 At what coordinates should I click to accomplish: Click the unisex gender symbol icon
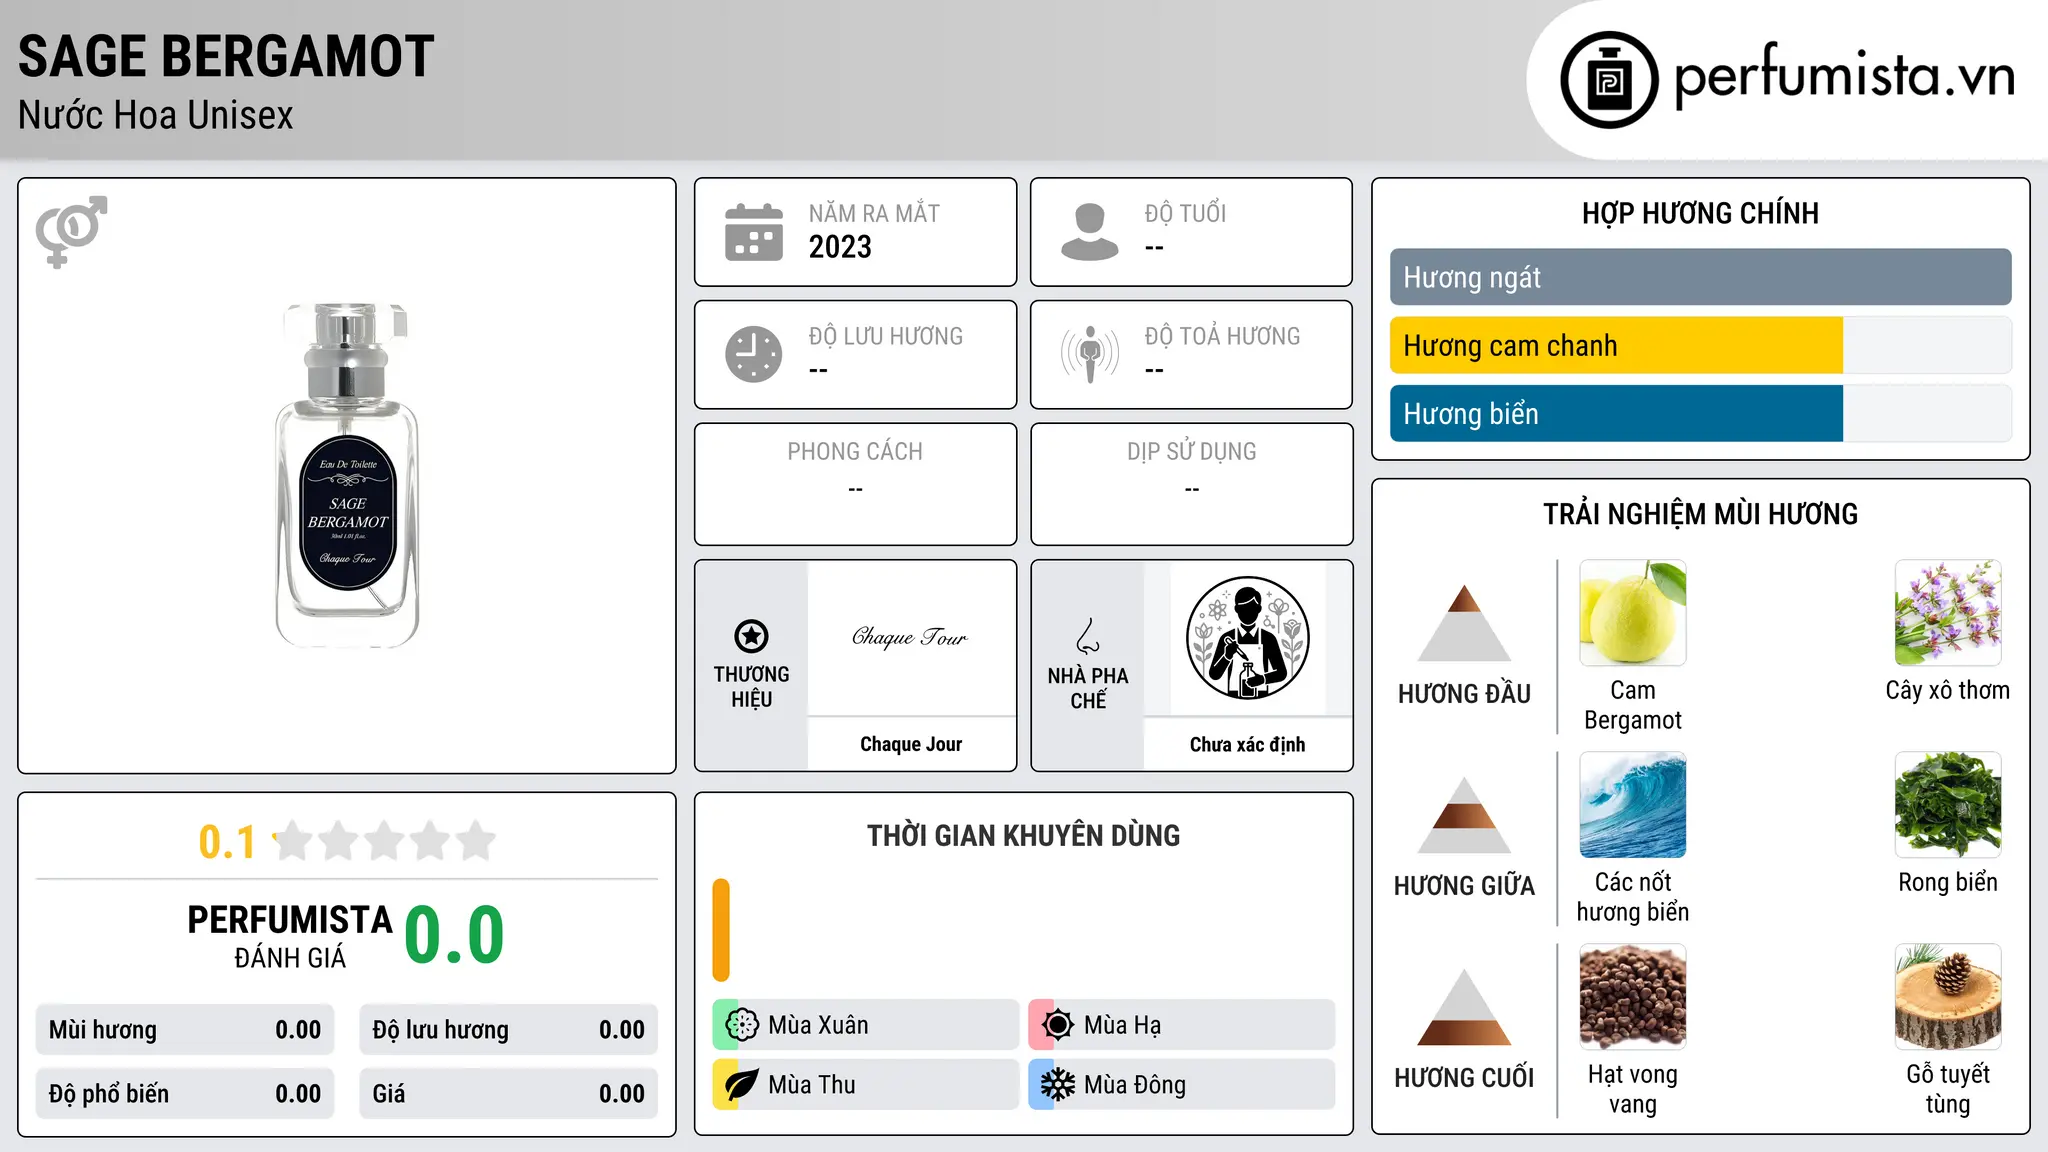71,231
